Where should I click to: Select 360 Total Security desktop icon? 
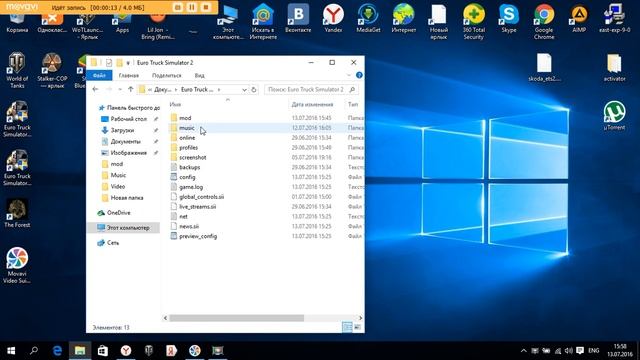pyautogui.click(x=473, y=21)
